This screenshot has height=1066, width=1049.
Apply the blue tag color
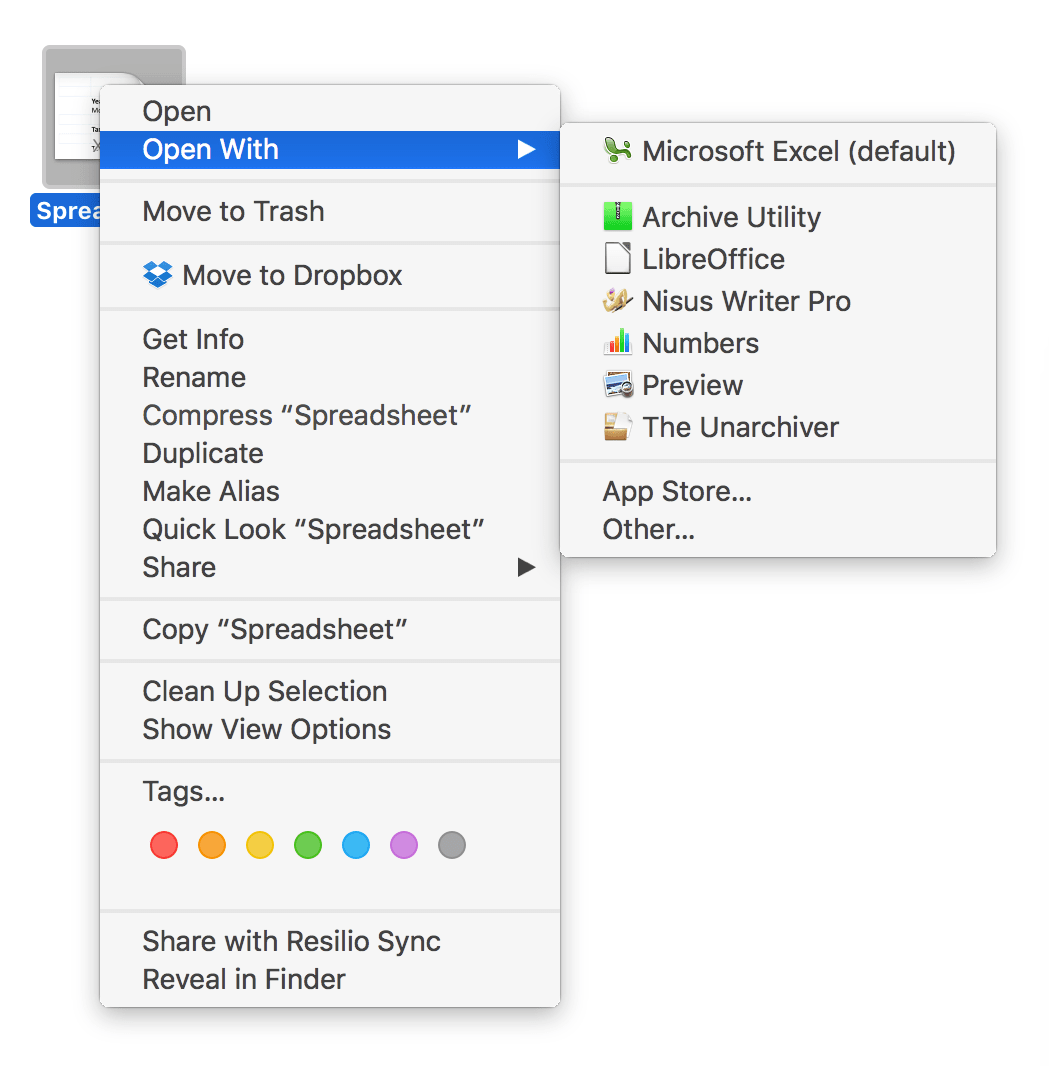pyautogui.click(x=356, y=845)
